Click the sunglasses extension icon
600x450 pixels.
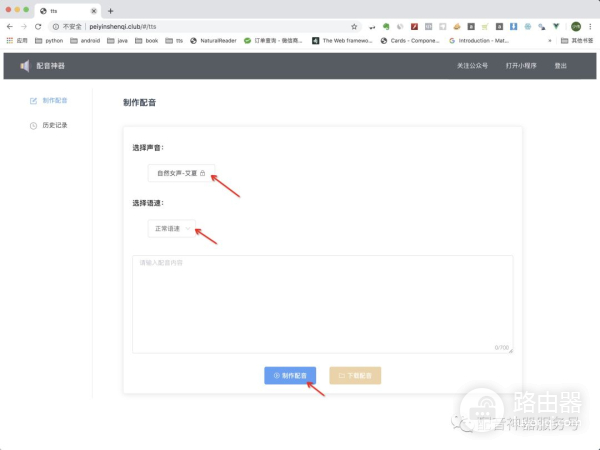click(372, 26)
